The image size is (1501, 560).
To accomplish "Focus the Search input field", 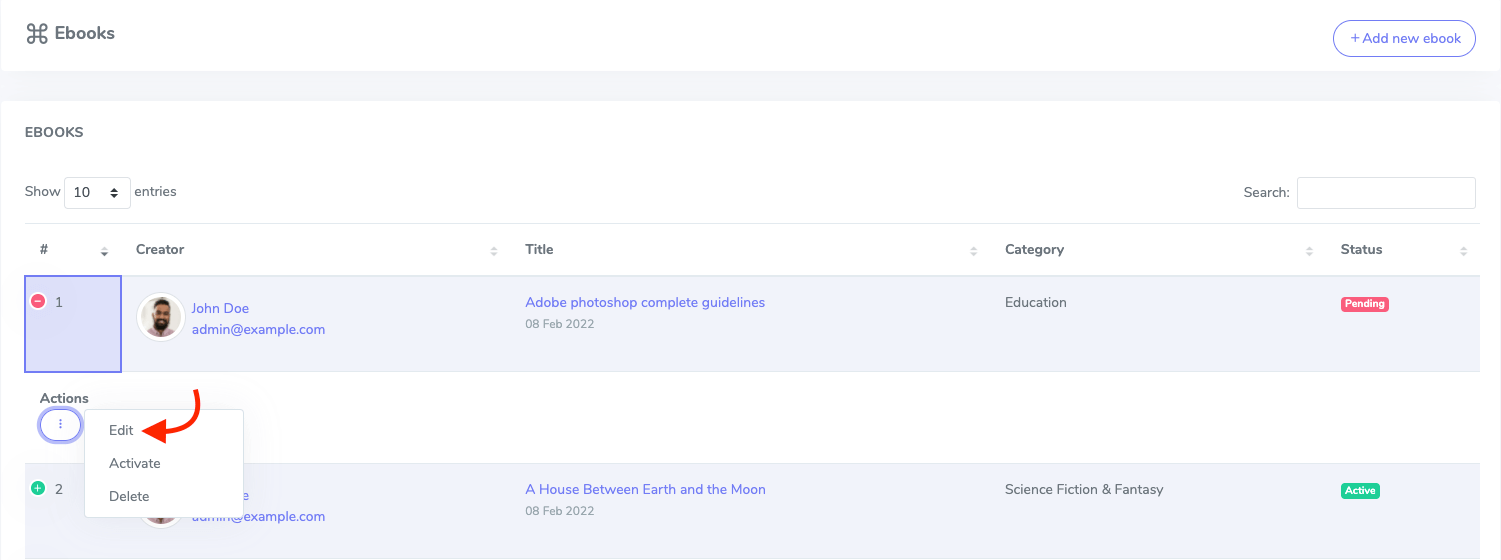I will (1385, 193).
